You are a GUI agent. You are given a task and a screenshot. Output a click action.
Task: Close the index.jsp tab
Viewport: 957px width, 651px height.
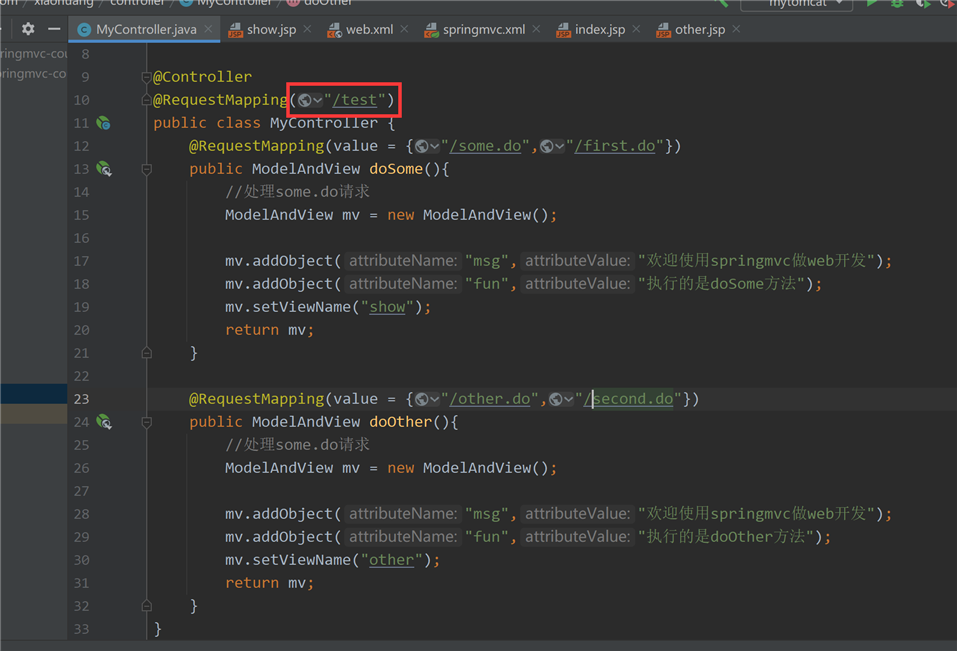pos(636,29)
